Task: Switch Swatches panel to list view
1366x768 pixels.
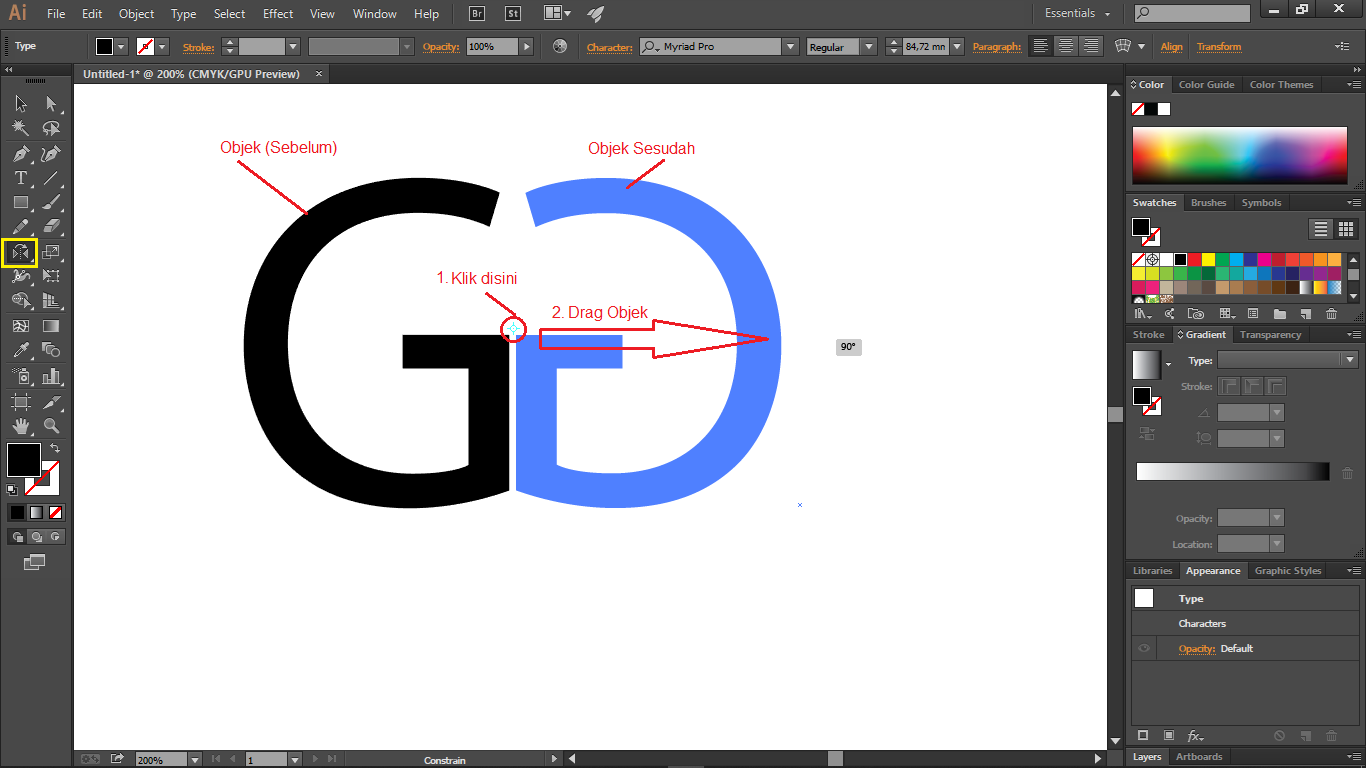Action: (1322, 229)
